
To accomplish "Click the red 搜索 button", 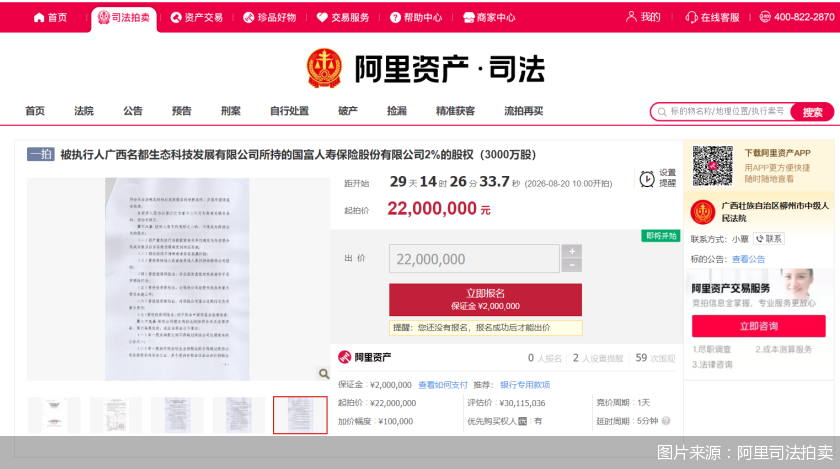I will click(x=812, y=112).
